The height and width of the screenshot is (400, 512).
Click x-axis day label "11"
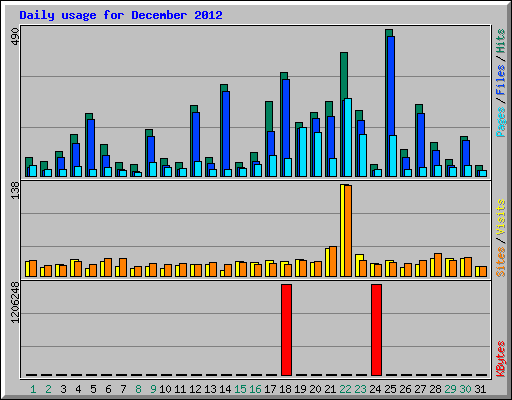[x=180, y=389]
